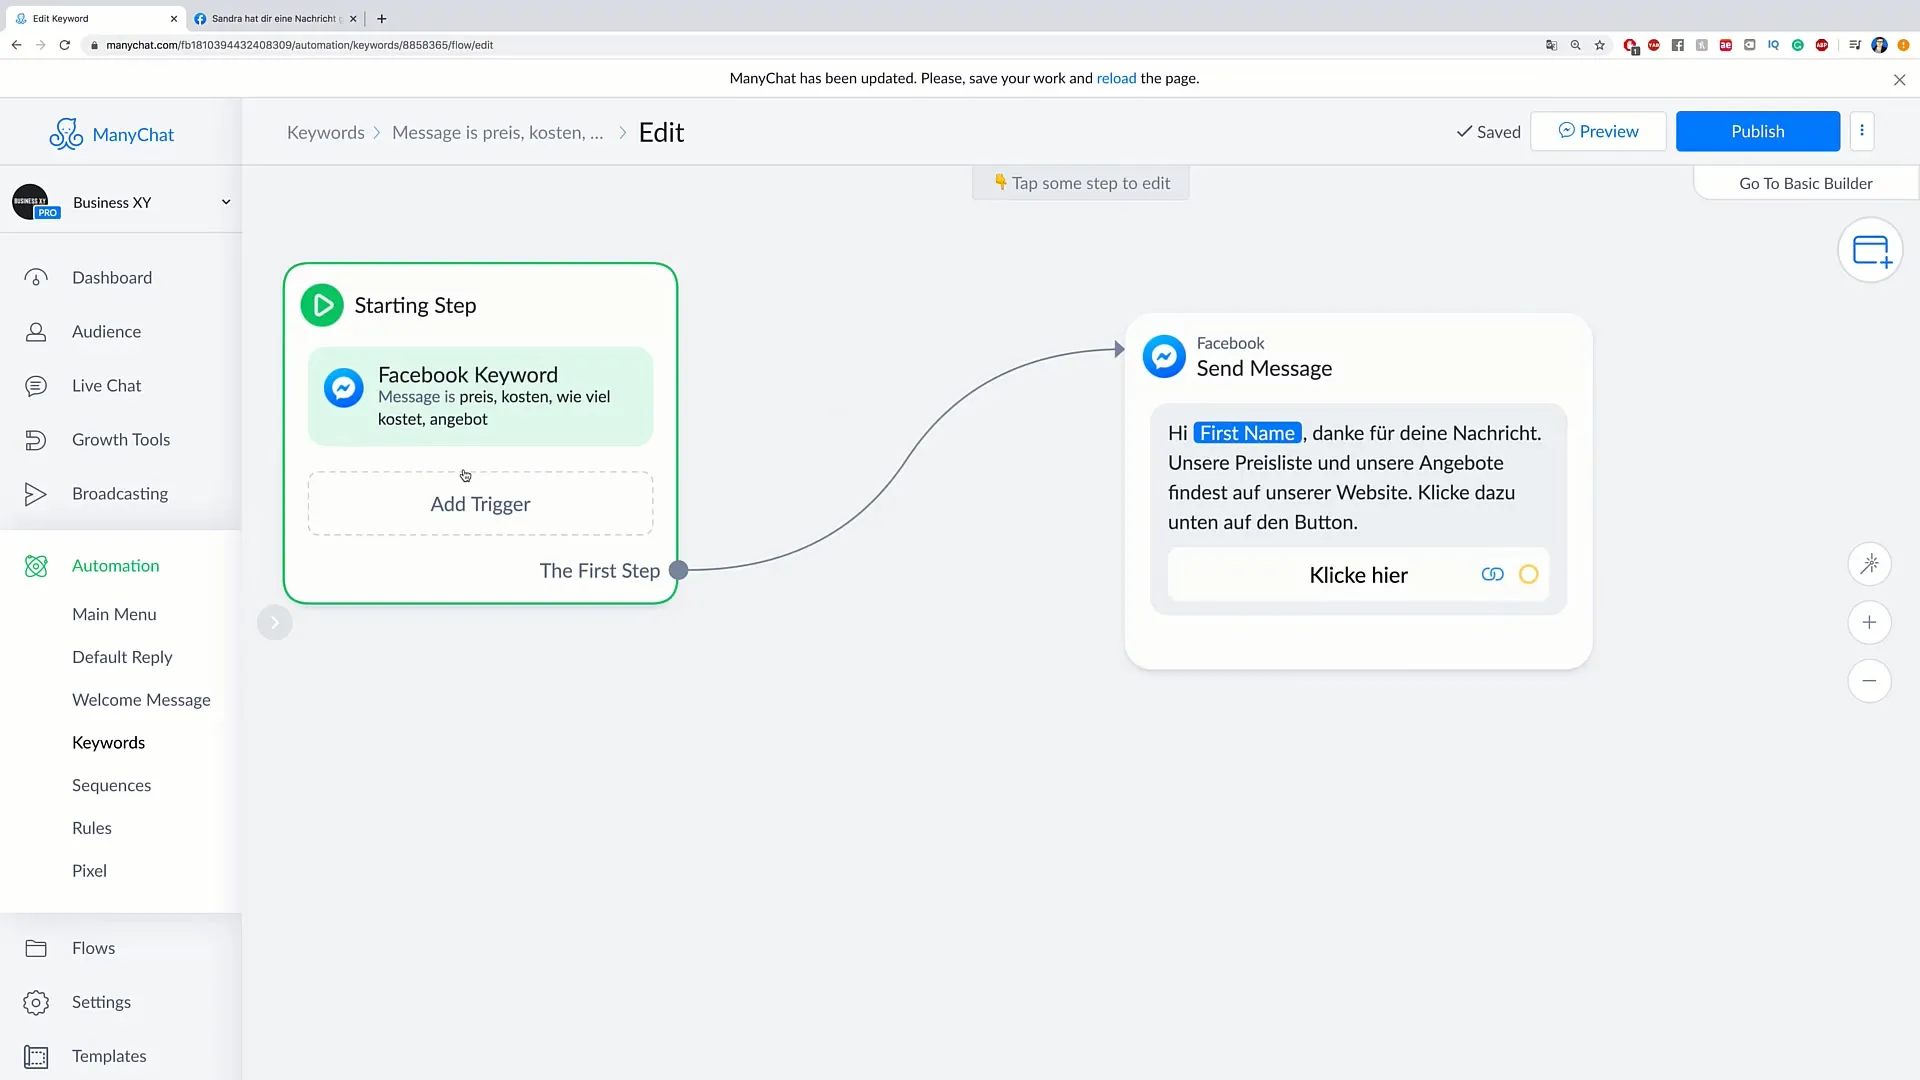Zoom out with the minus canvas button
Image resolution: width=1920 pixels, height=1080 pixels.
(x=1869, y=681)
